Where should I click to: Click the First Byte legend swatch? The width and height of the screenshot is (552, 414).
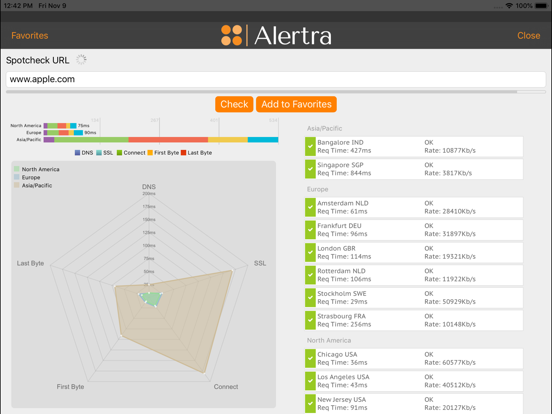150,153
